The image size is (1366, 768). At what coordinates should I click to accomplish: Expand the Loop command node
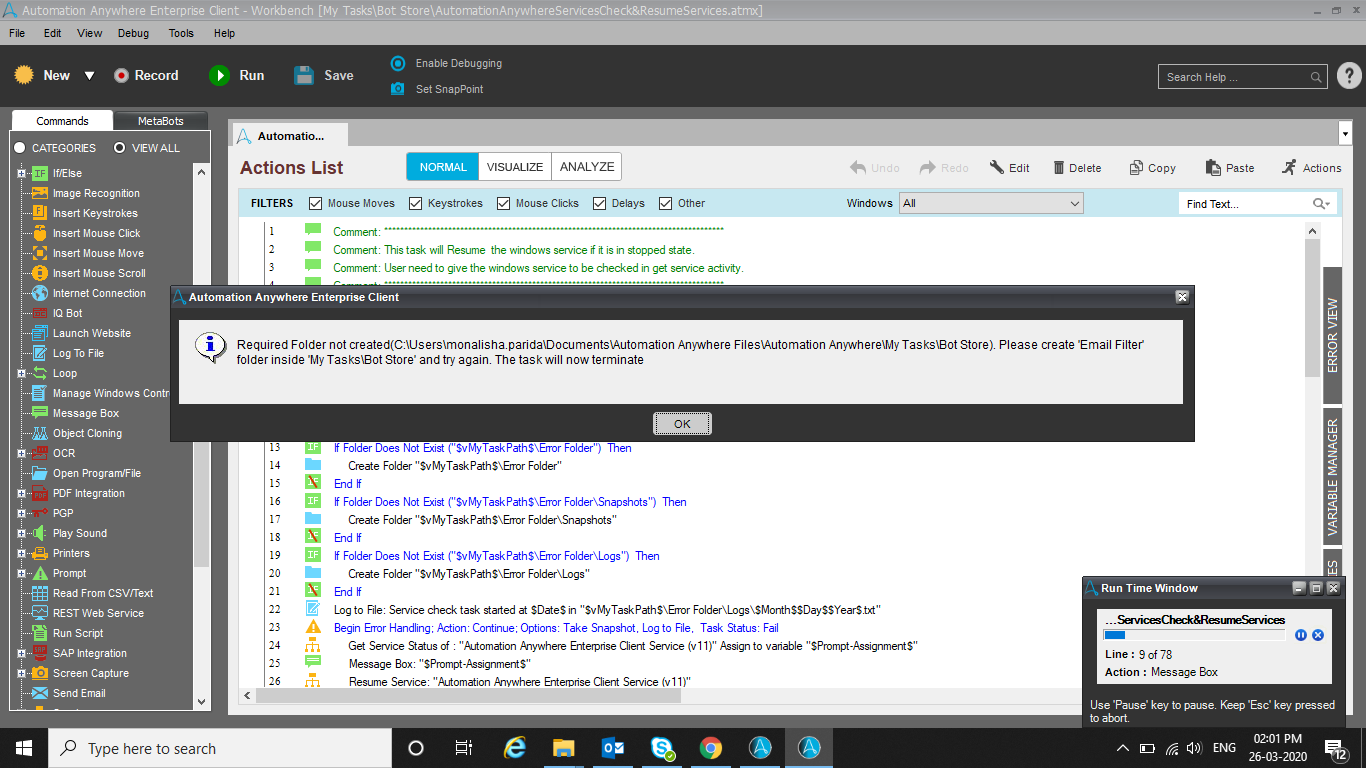pos(22,373)
